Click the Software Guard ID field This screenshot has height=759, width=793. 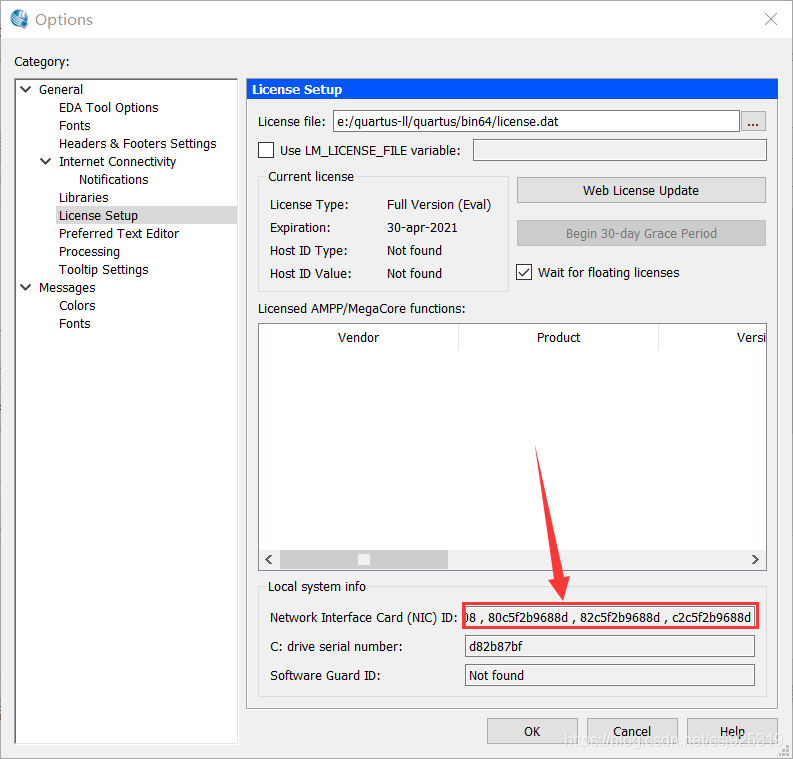610,675
